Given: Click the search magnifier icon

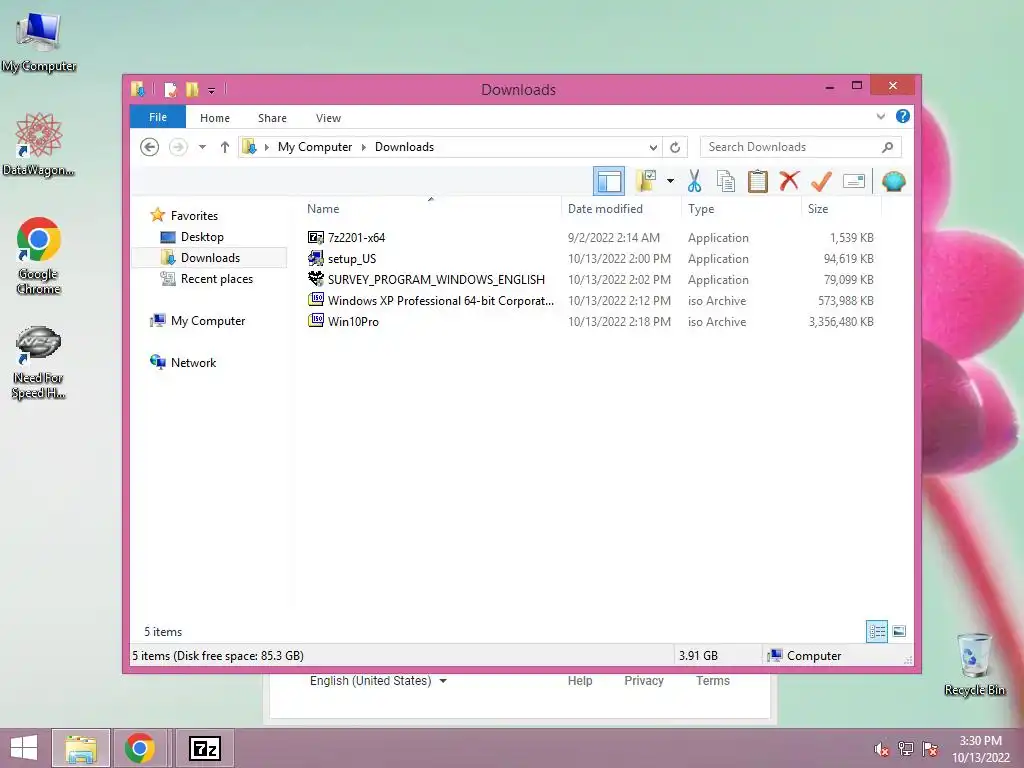Looking at the screenshot, I should point(887,147).
